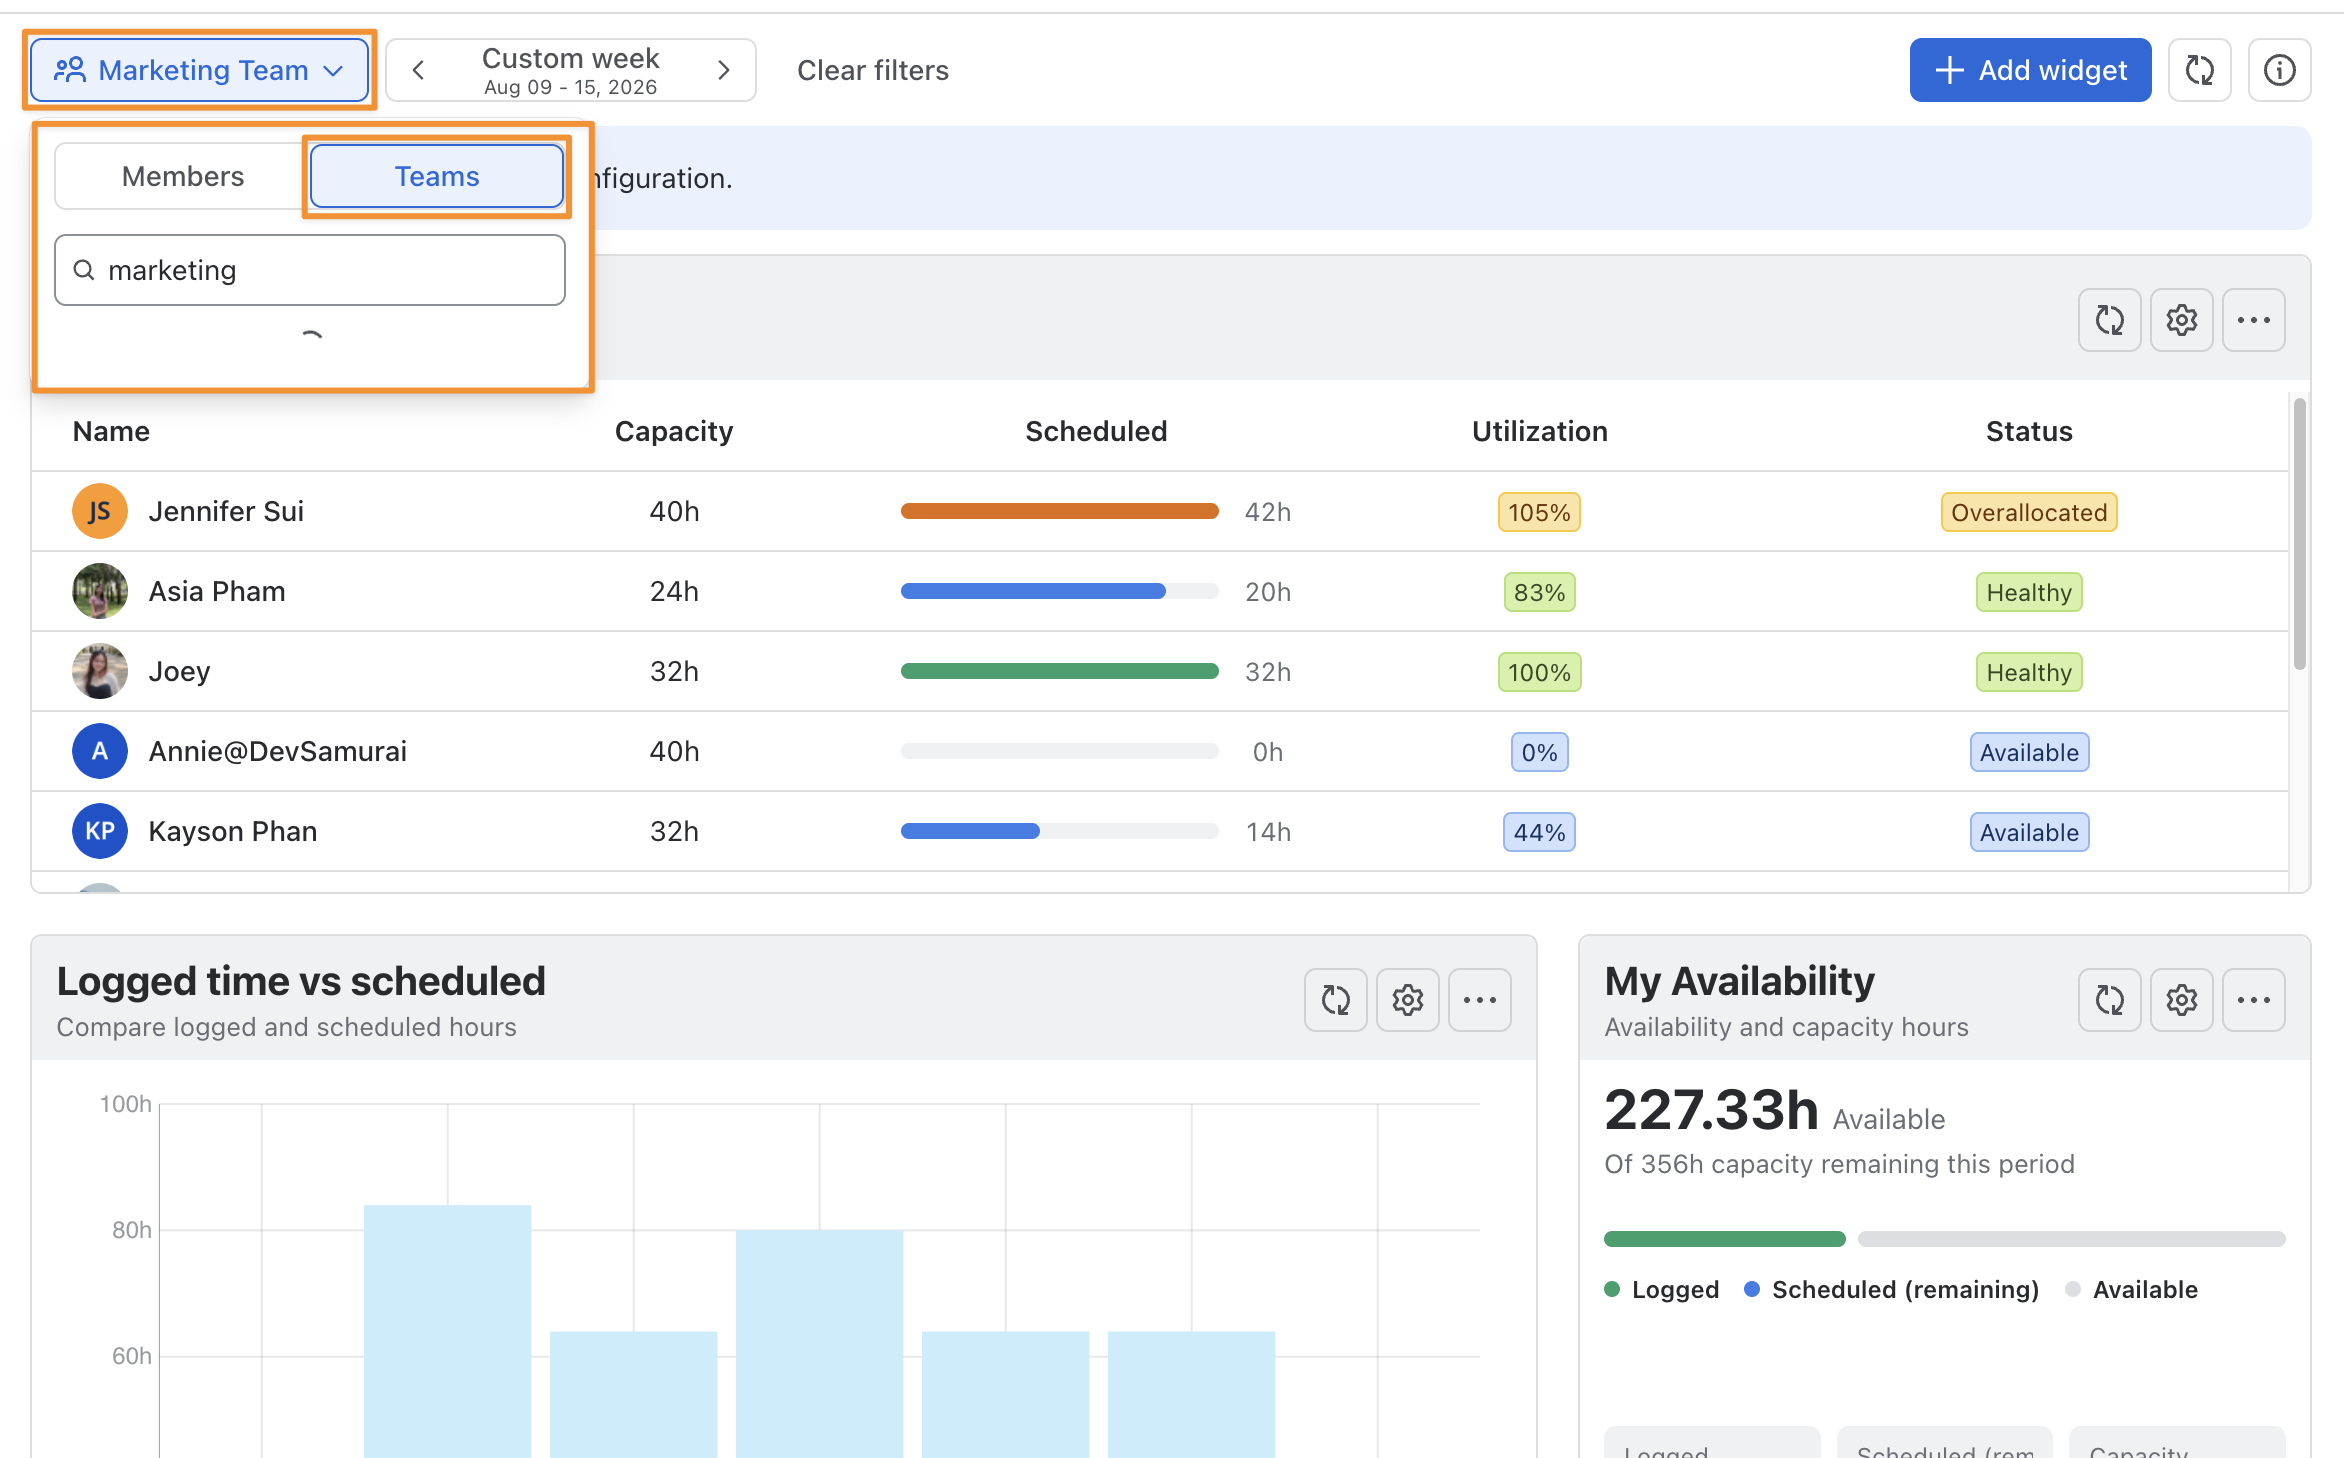Click the Clear filters link
2344x1458 pixels.
coord(872,70)
